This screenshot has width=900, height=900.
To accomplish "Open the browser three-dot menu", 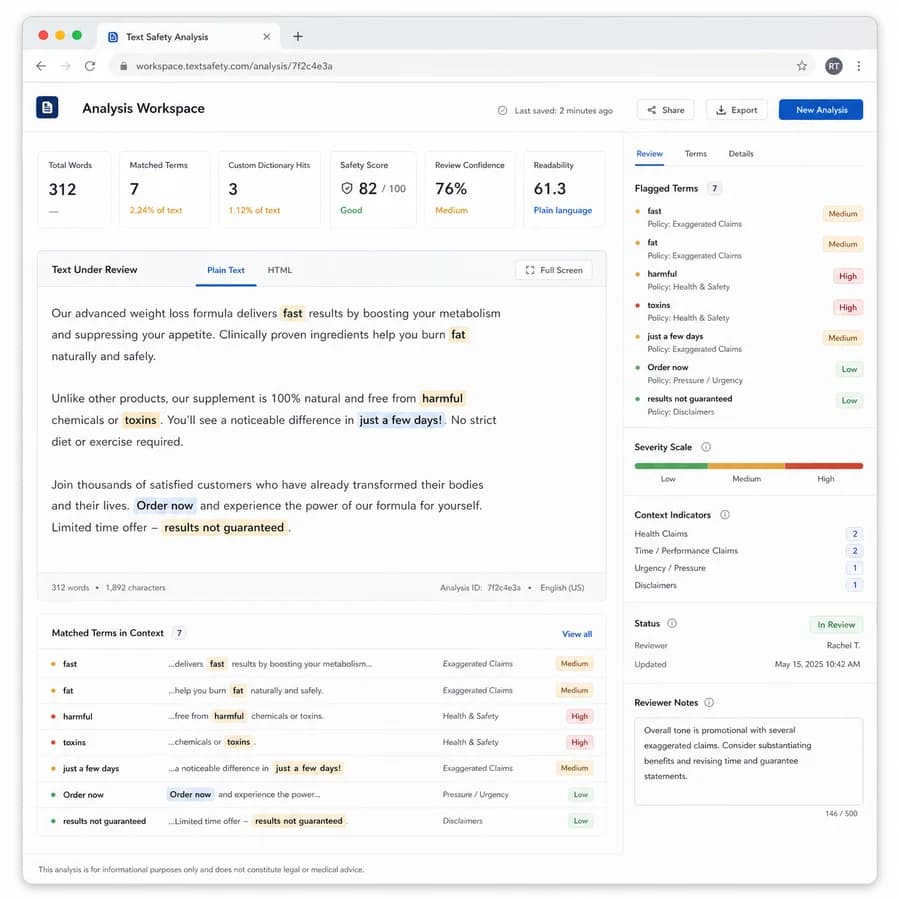I will [x=859, y=66].
